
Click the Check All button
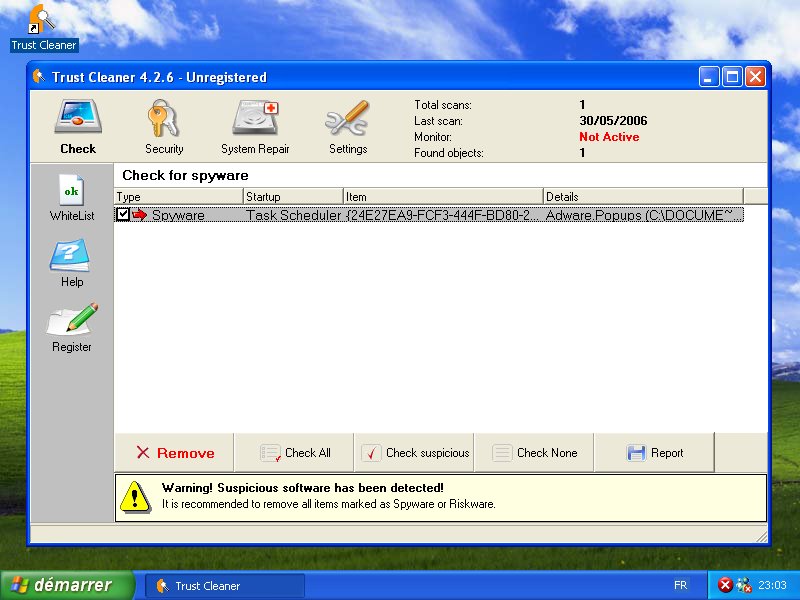tap(294, 453)
